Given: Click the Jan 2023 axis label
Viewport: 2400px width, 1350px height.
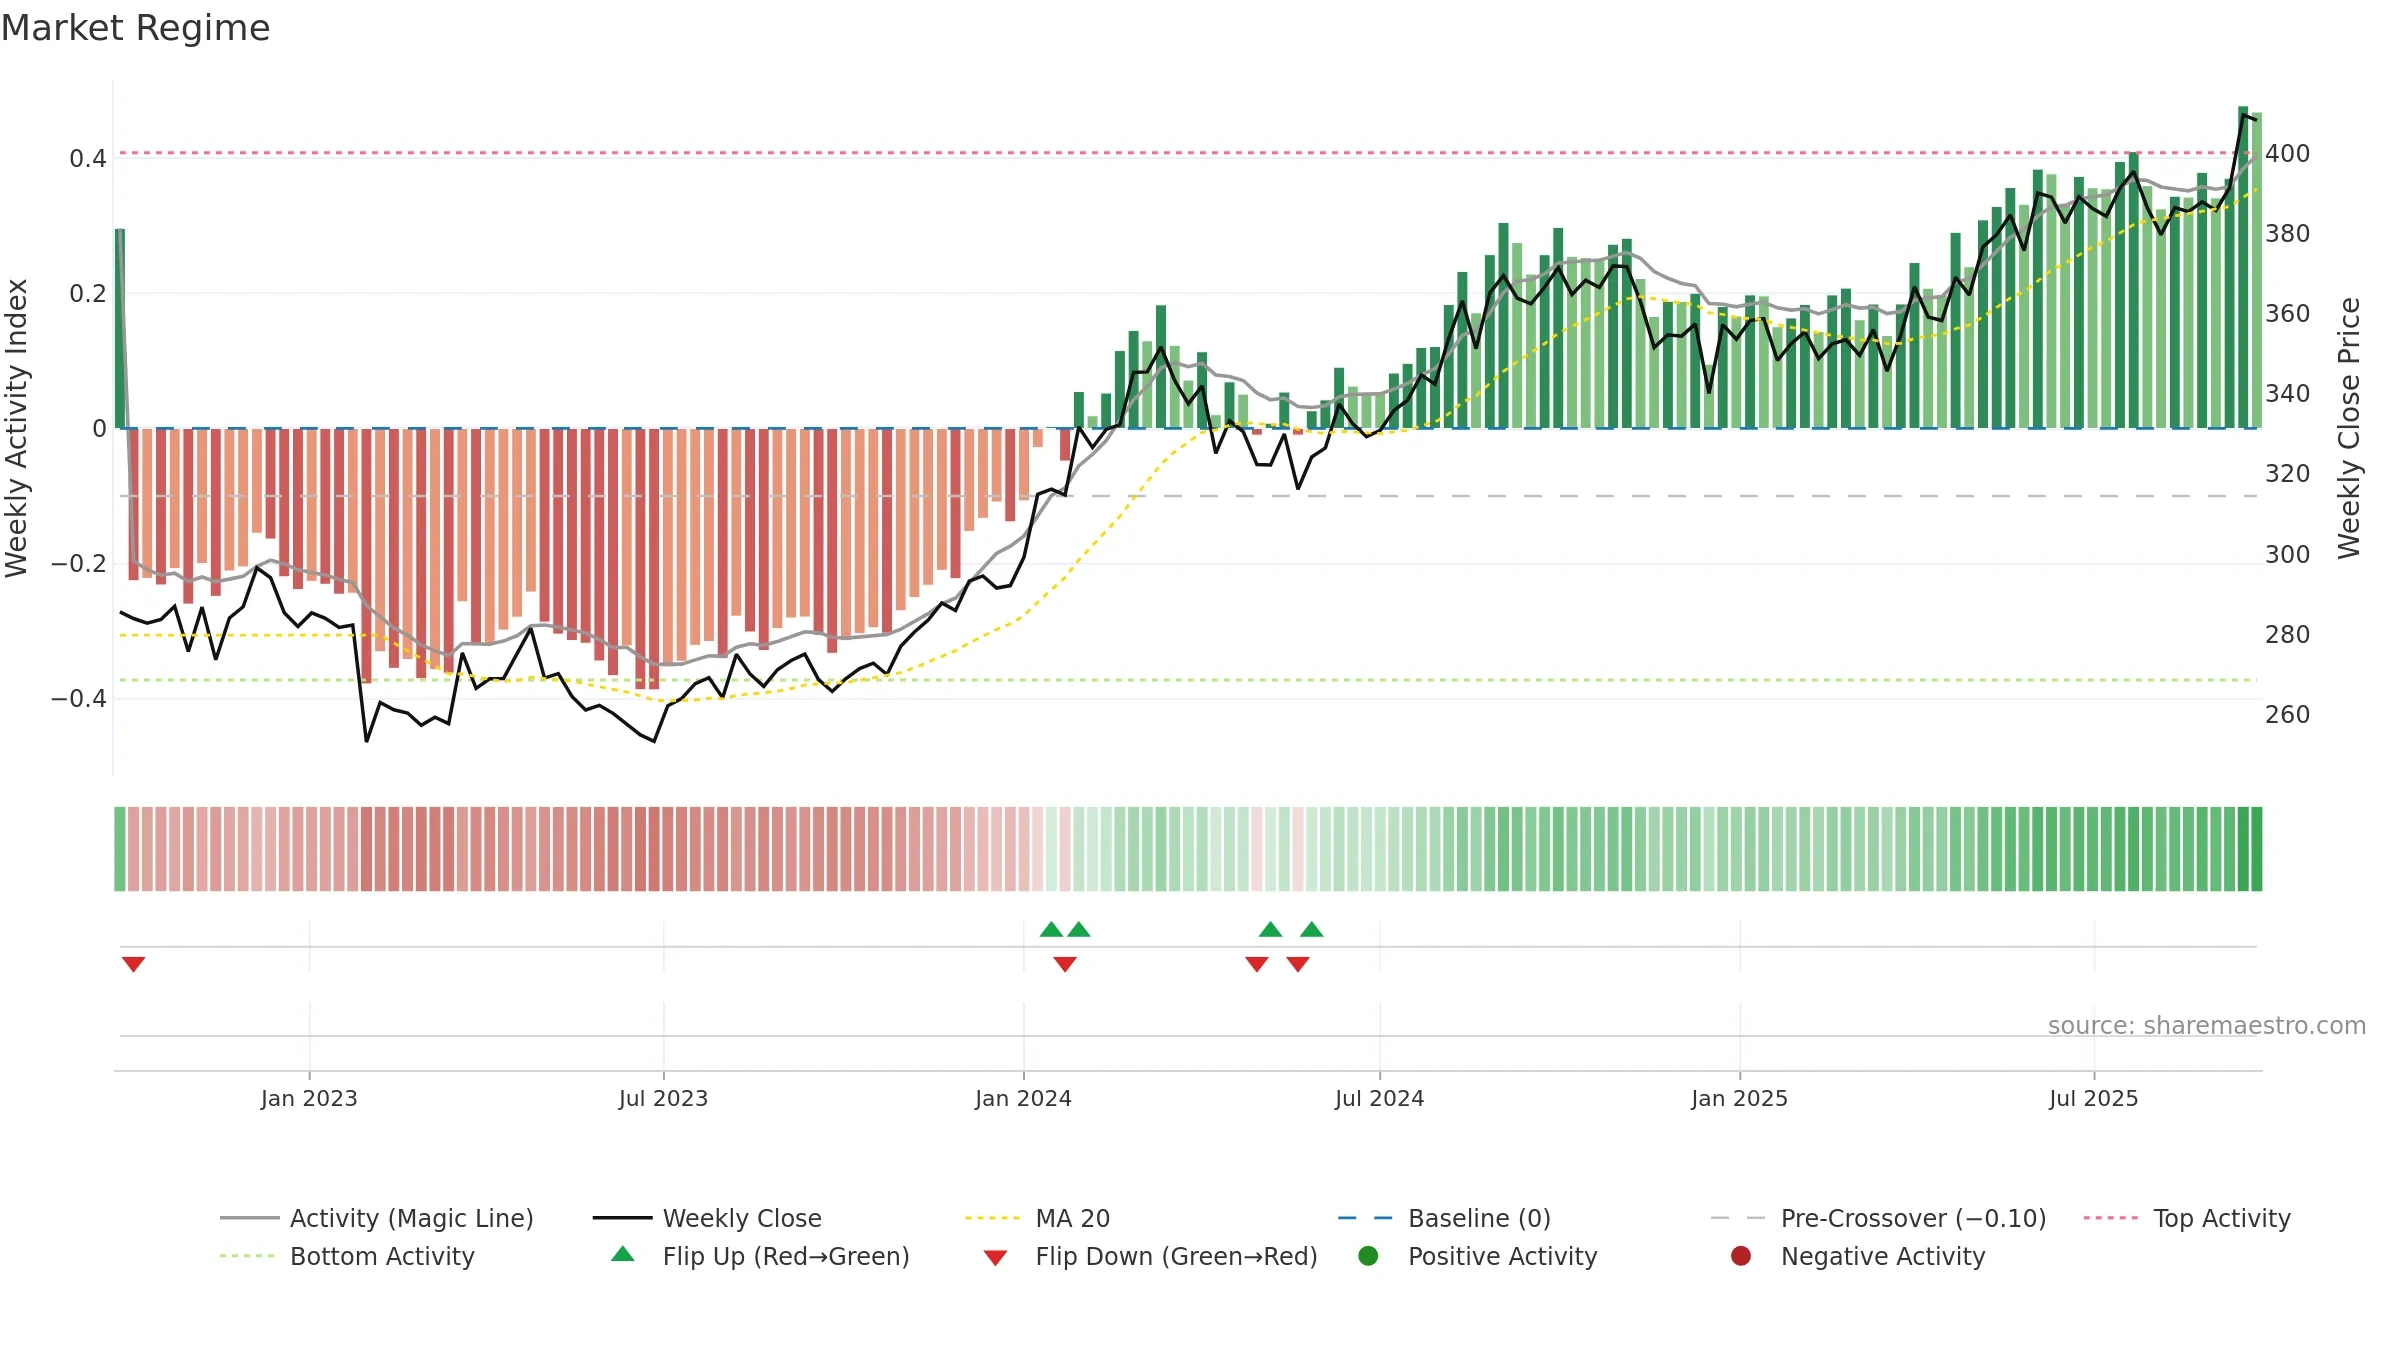Looking at the screenshot, I should pyautogui.click(x=309, y=1098).
